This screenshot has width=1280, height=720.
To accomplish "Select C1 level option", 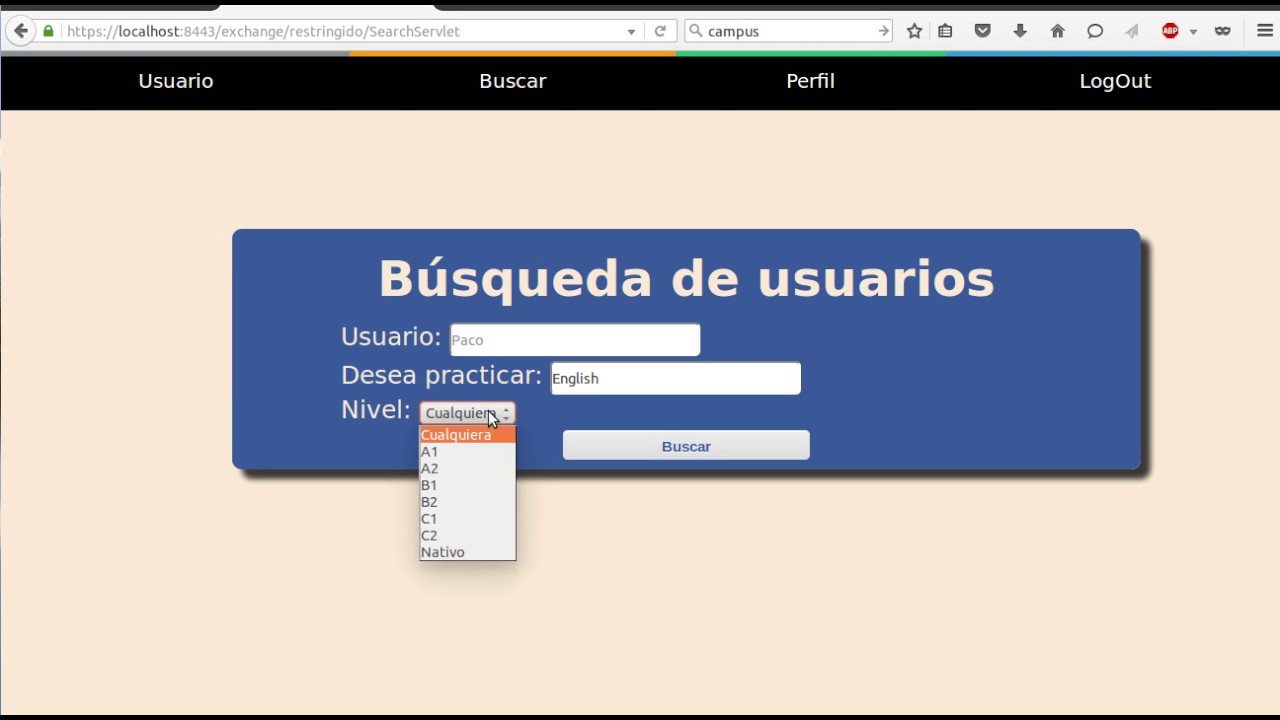I will point(467,519).
